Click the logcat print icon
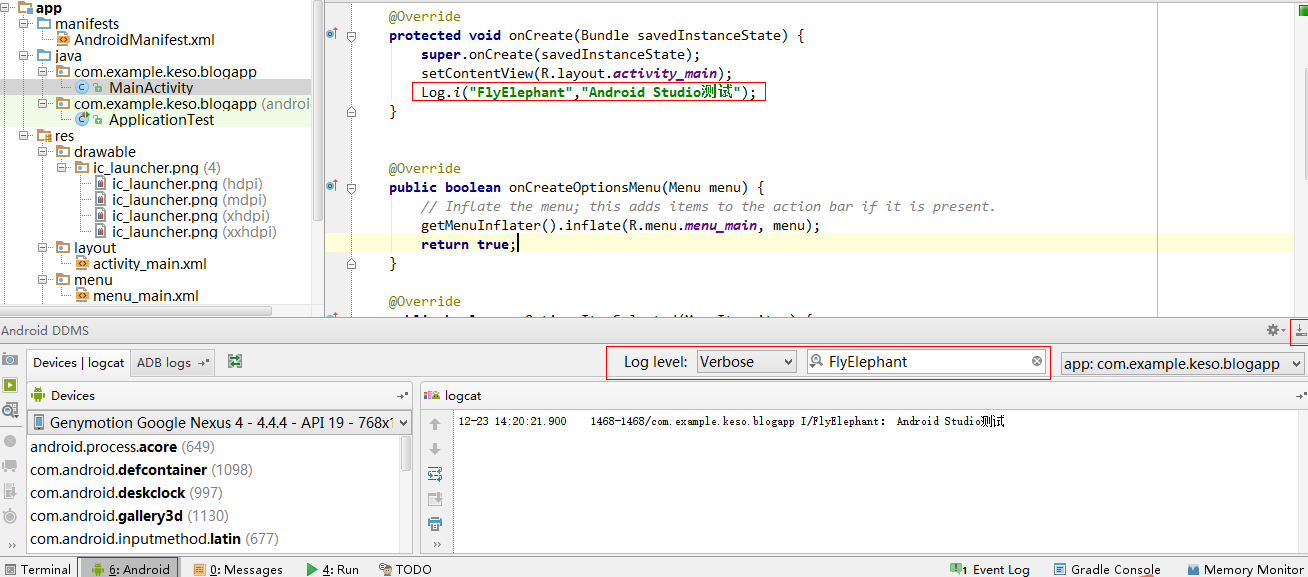Image resolution: width=1308 pixels, height=577 pixels. tap(435, 523)
